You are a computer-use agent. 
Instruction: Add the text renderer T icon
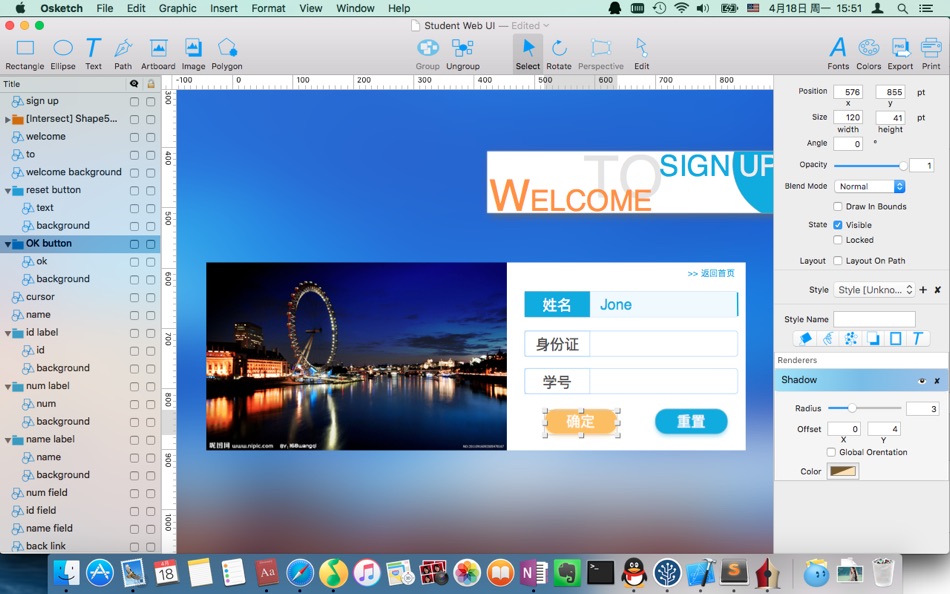(x=918, y=339)
